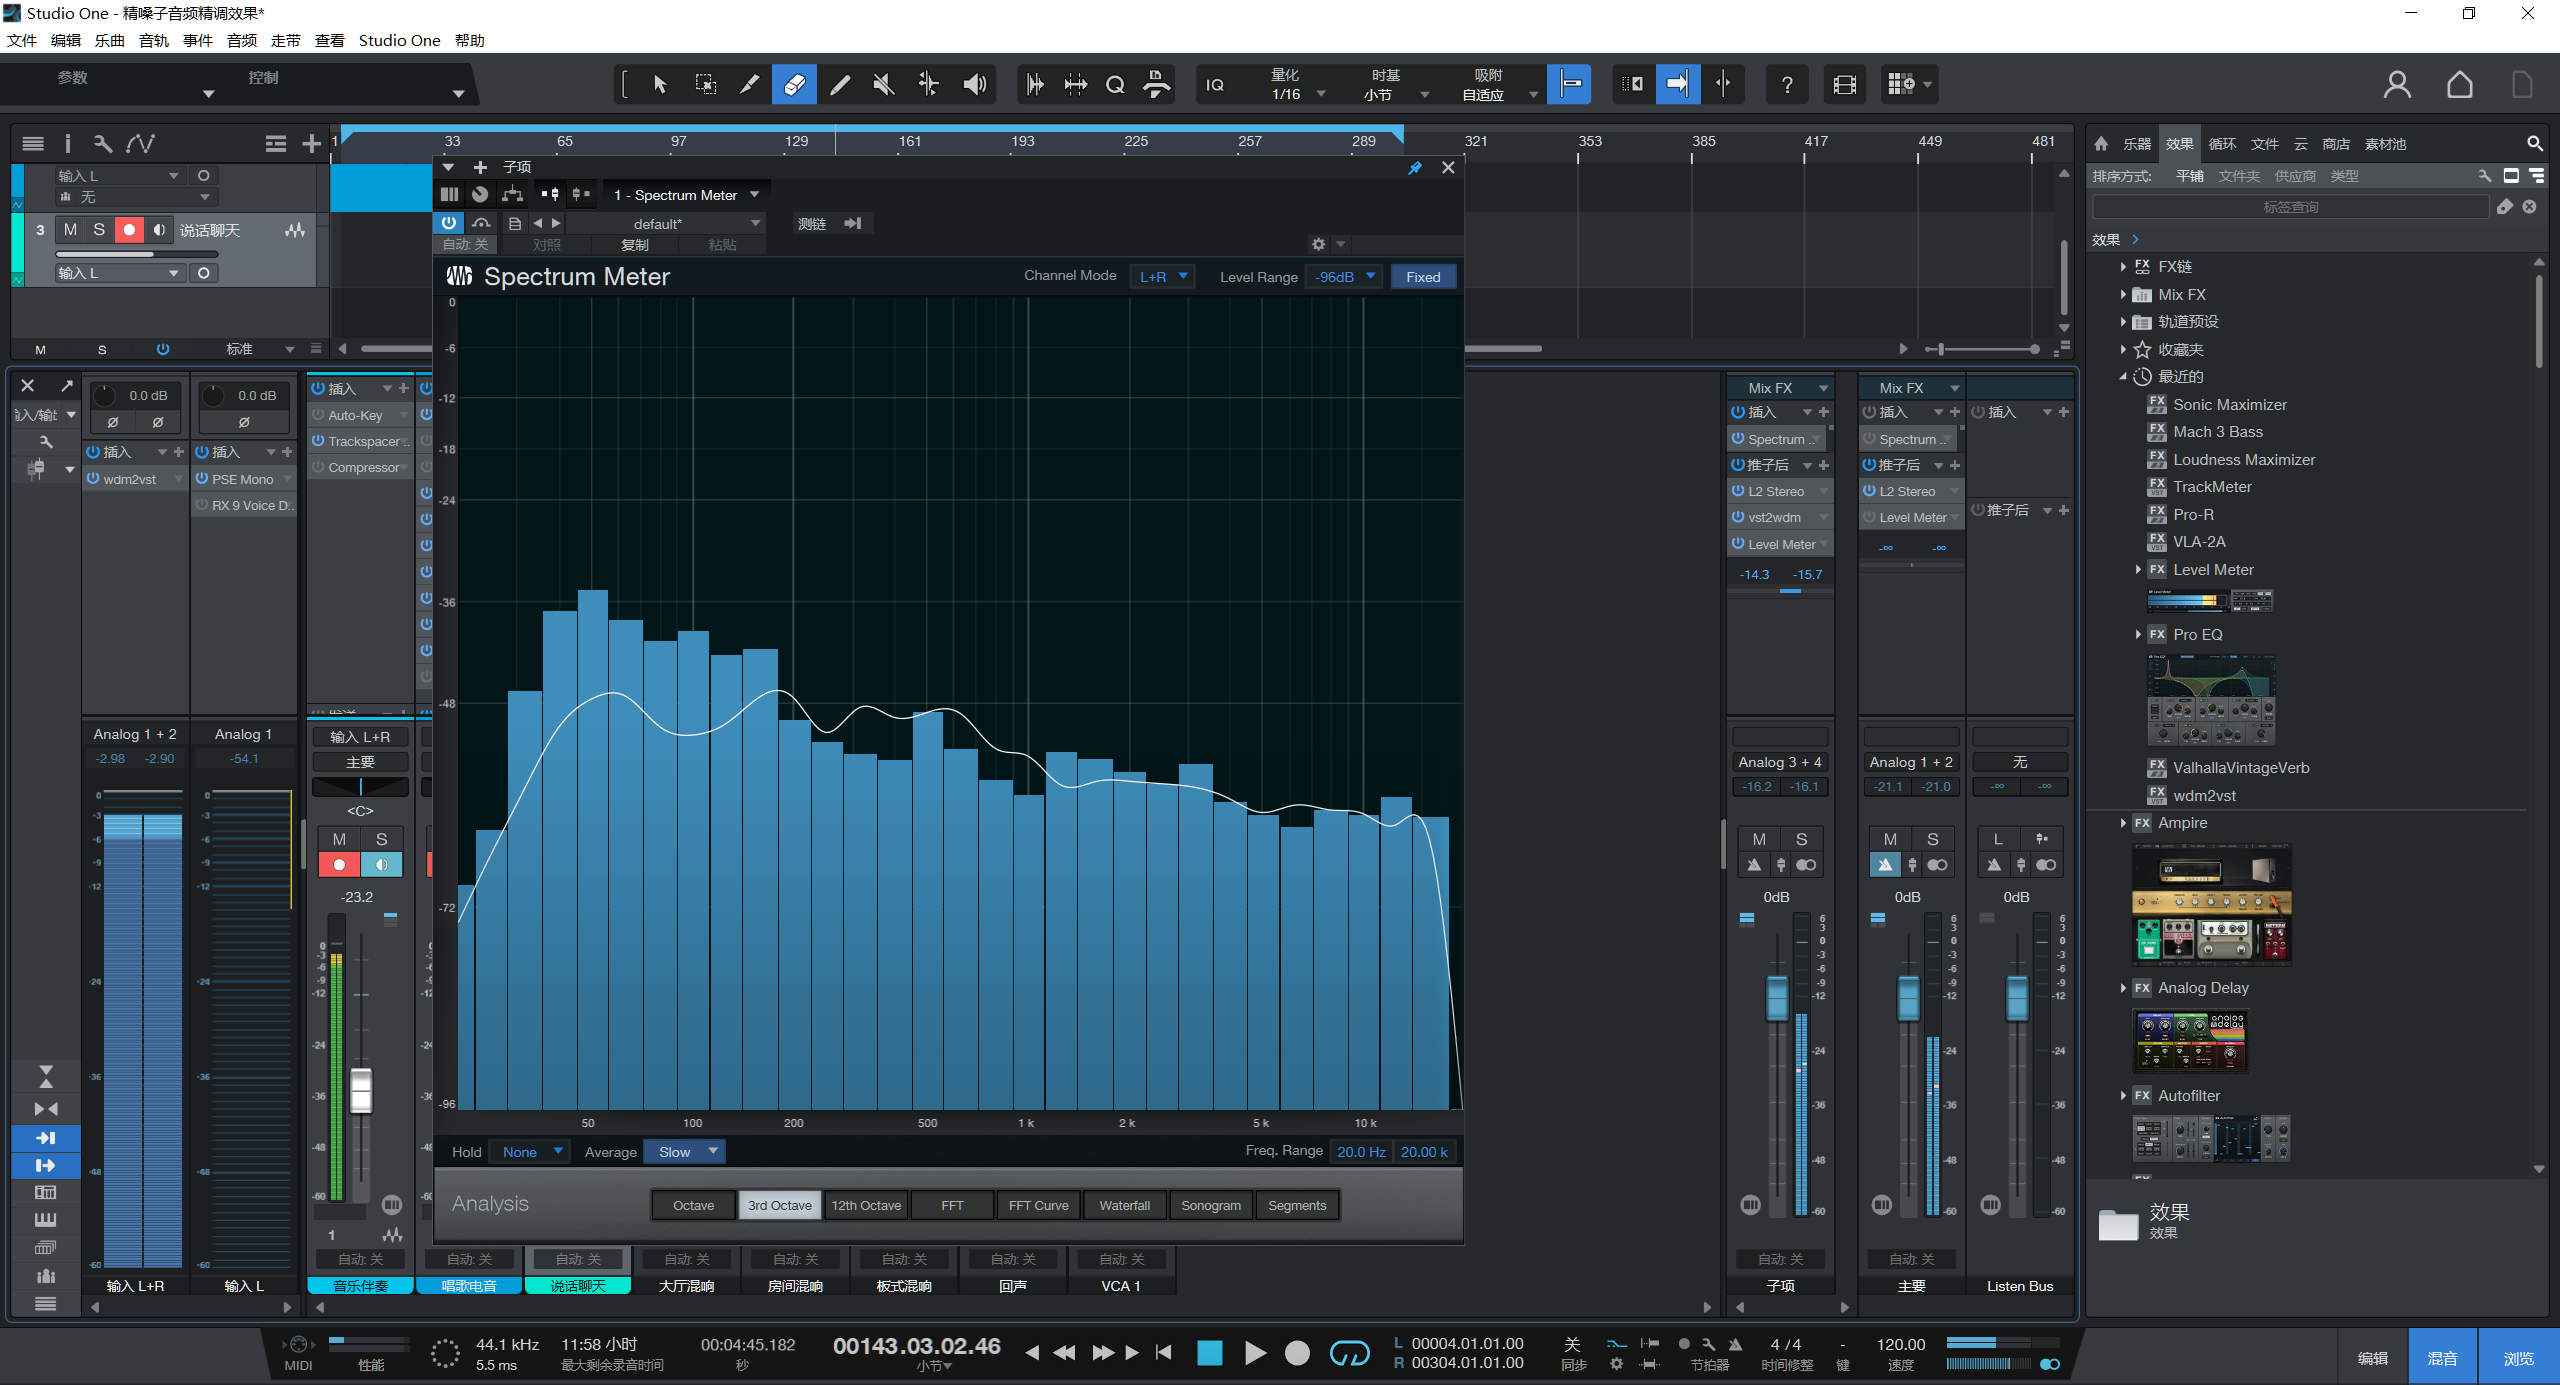Click the search icon in browser
The height and width of the screenshot is (1385, 2560).
click(2534, 144)
